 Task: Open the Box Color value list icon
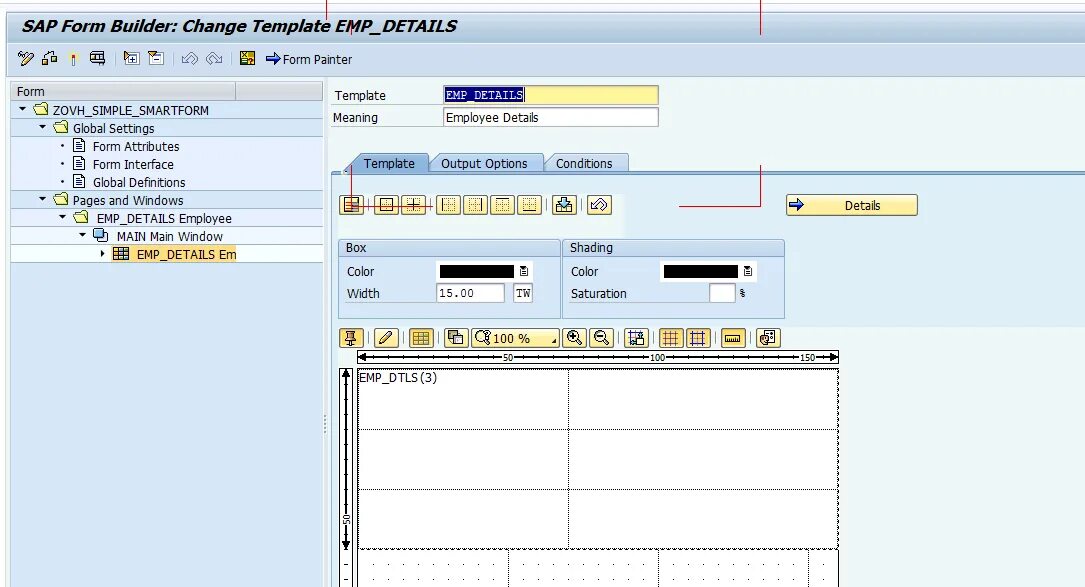524,271
